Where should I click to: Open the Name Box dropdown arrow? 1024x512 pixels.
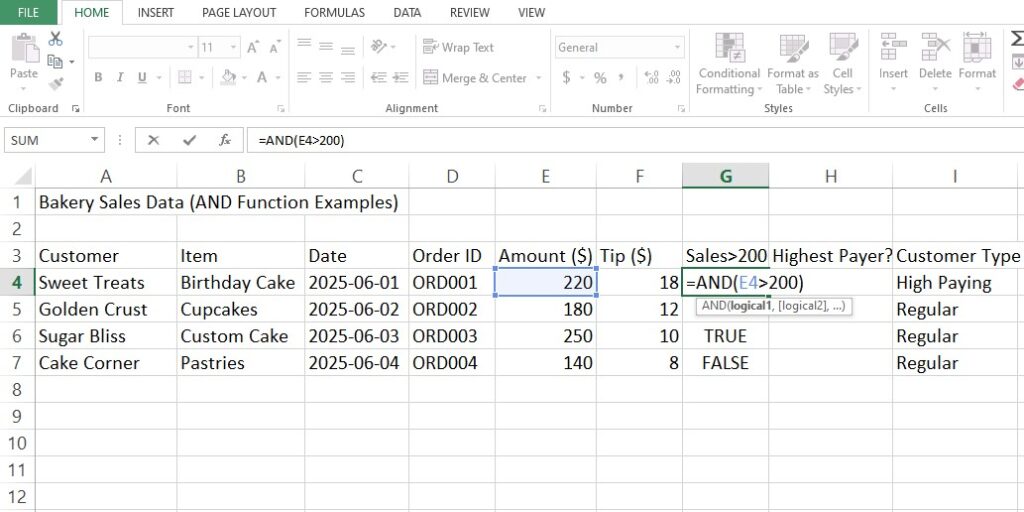(x=95, y=140)
